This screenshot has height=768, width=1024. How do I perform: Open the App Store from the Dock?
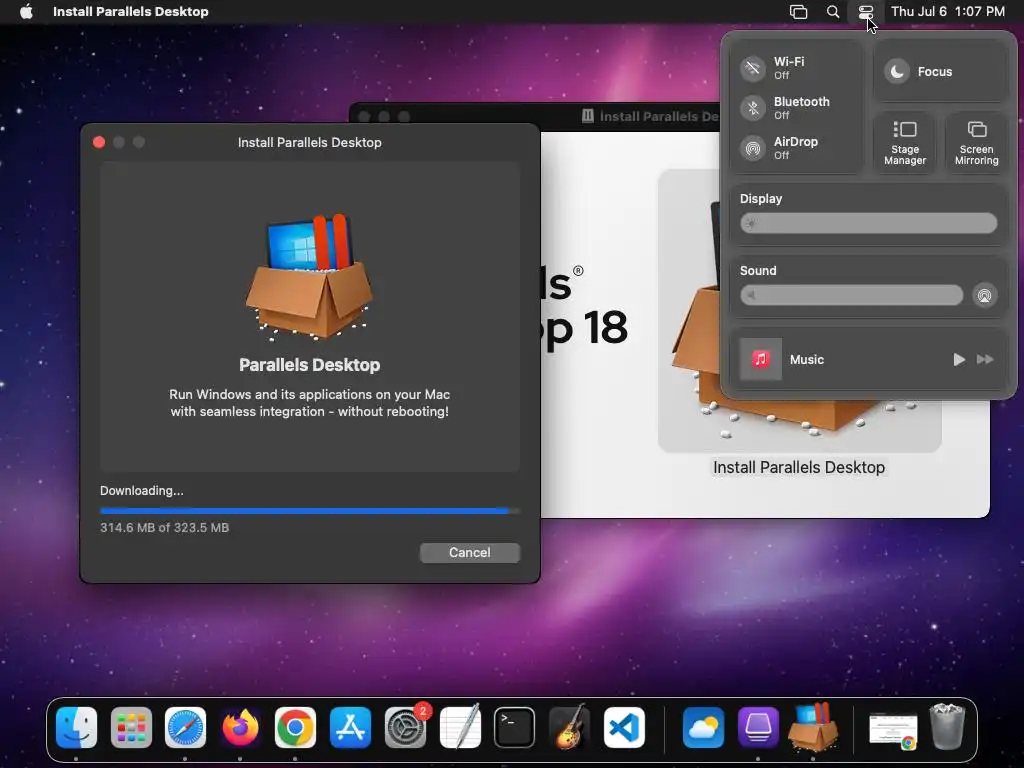pyautogui.click(x=350, y=728)
